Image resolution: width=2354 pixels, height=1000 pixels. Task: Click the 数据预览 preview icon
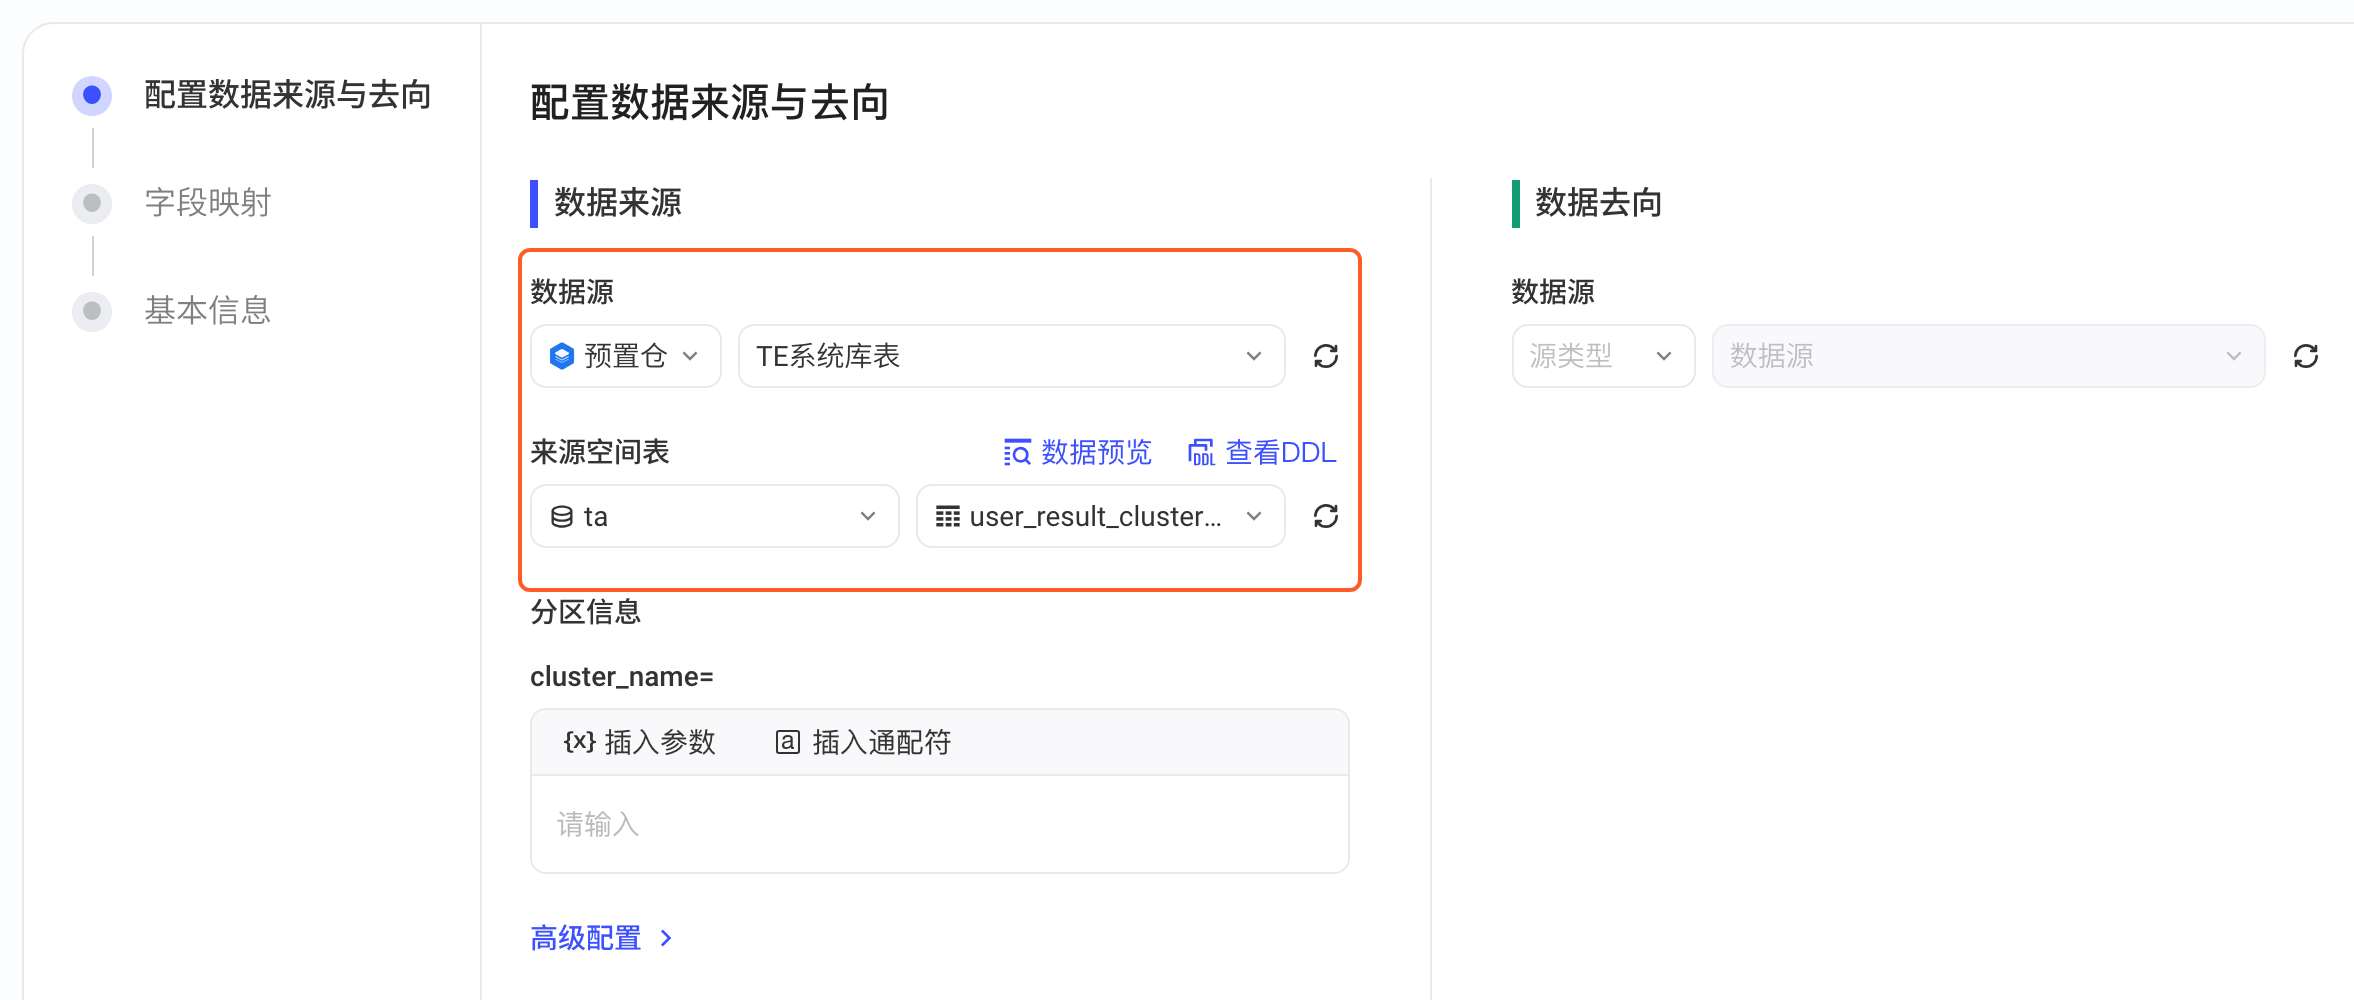pos(1017,453)
